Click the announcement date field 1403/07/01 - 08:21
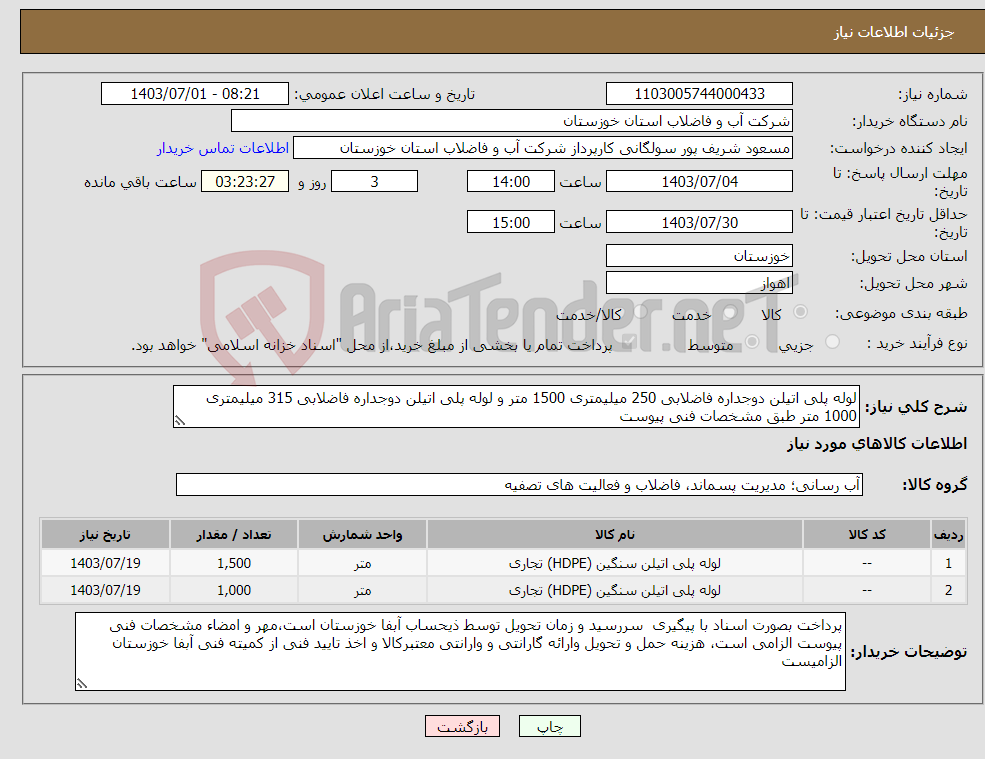Image resolution: width=985 pixels, height=759 pixels. [195, 94]
